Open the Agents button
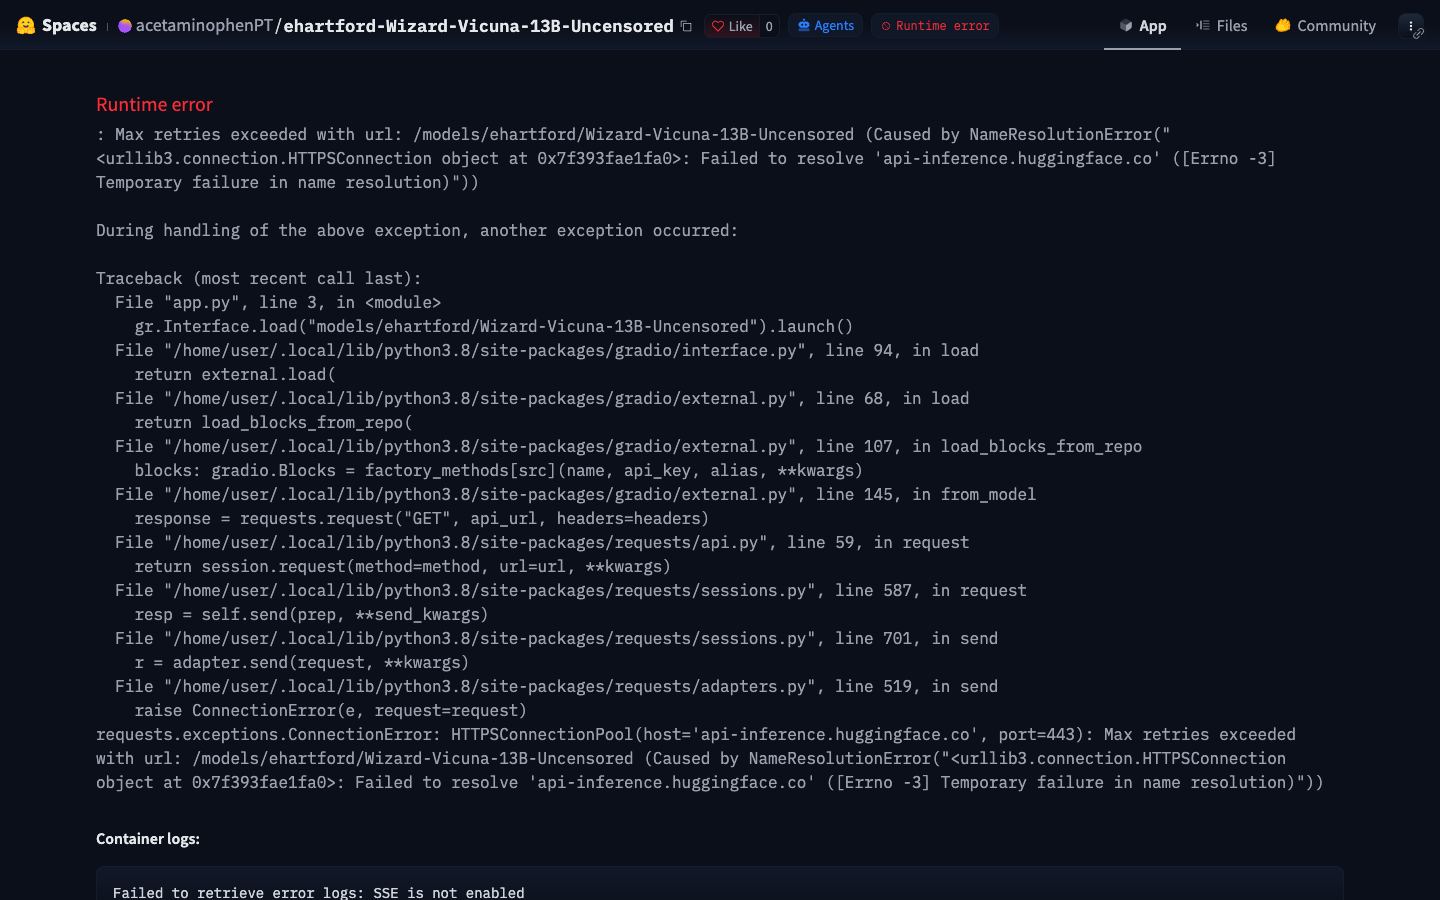1440x900 pixels. tap(826, 26)
